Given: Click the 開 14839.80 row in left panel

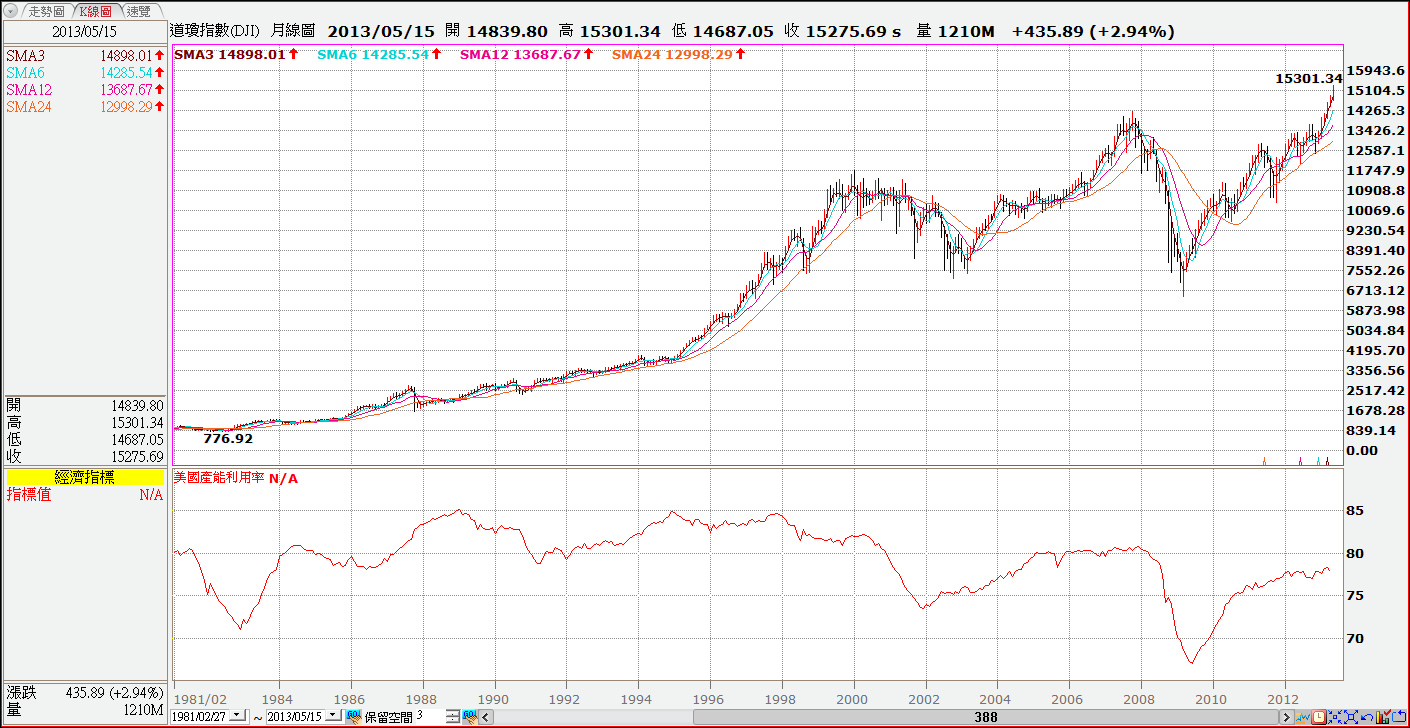Looking at the screenshot, I should (84, 405).
